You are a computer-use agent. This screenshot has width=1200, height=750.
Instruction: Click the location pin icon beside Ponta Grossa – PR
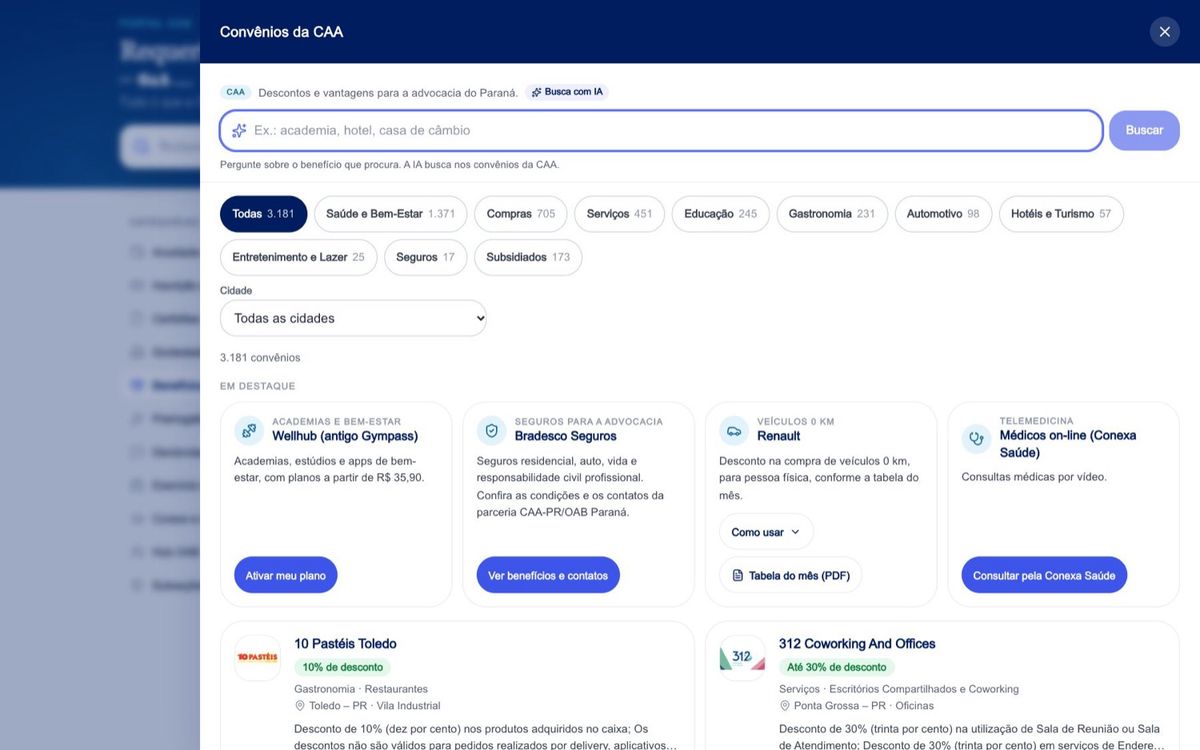785,706
